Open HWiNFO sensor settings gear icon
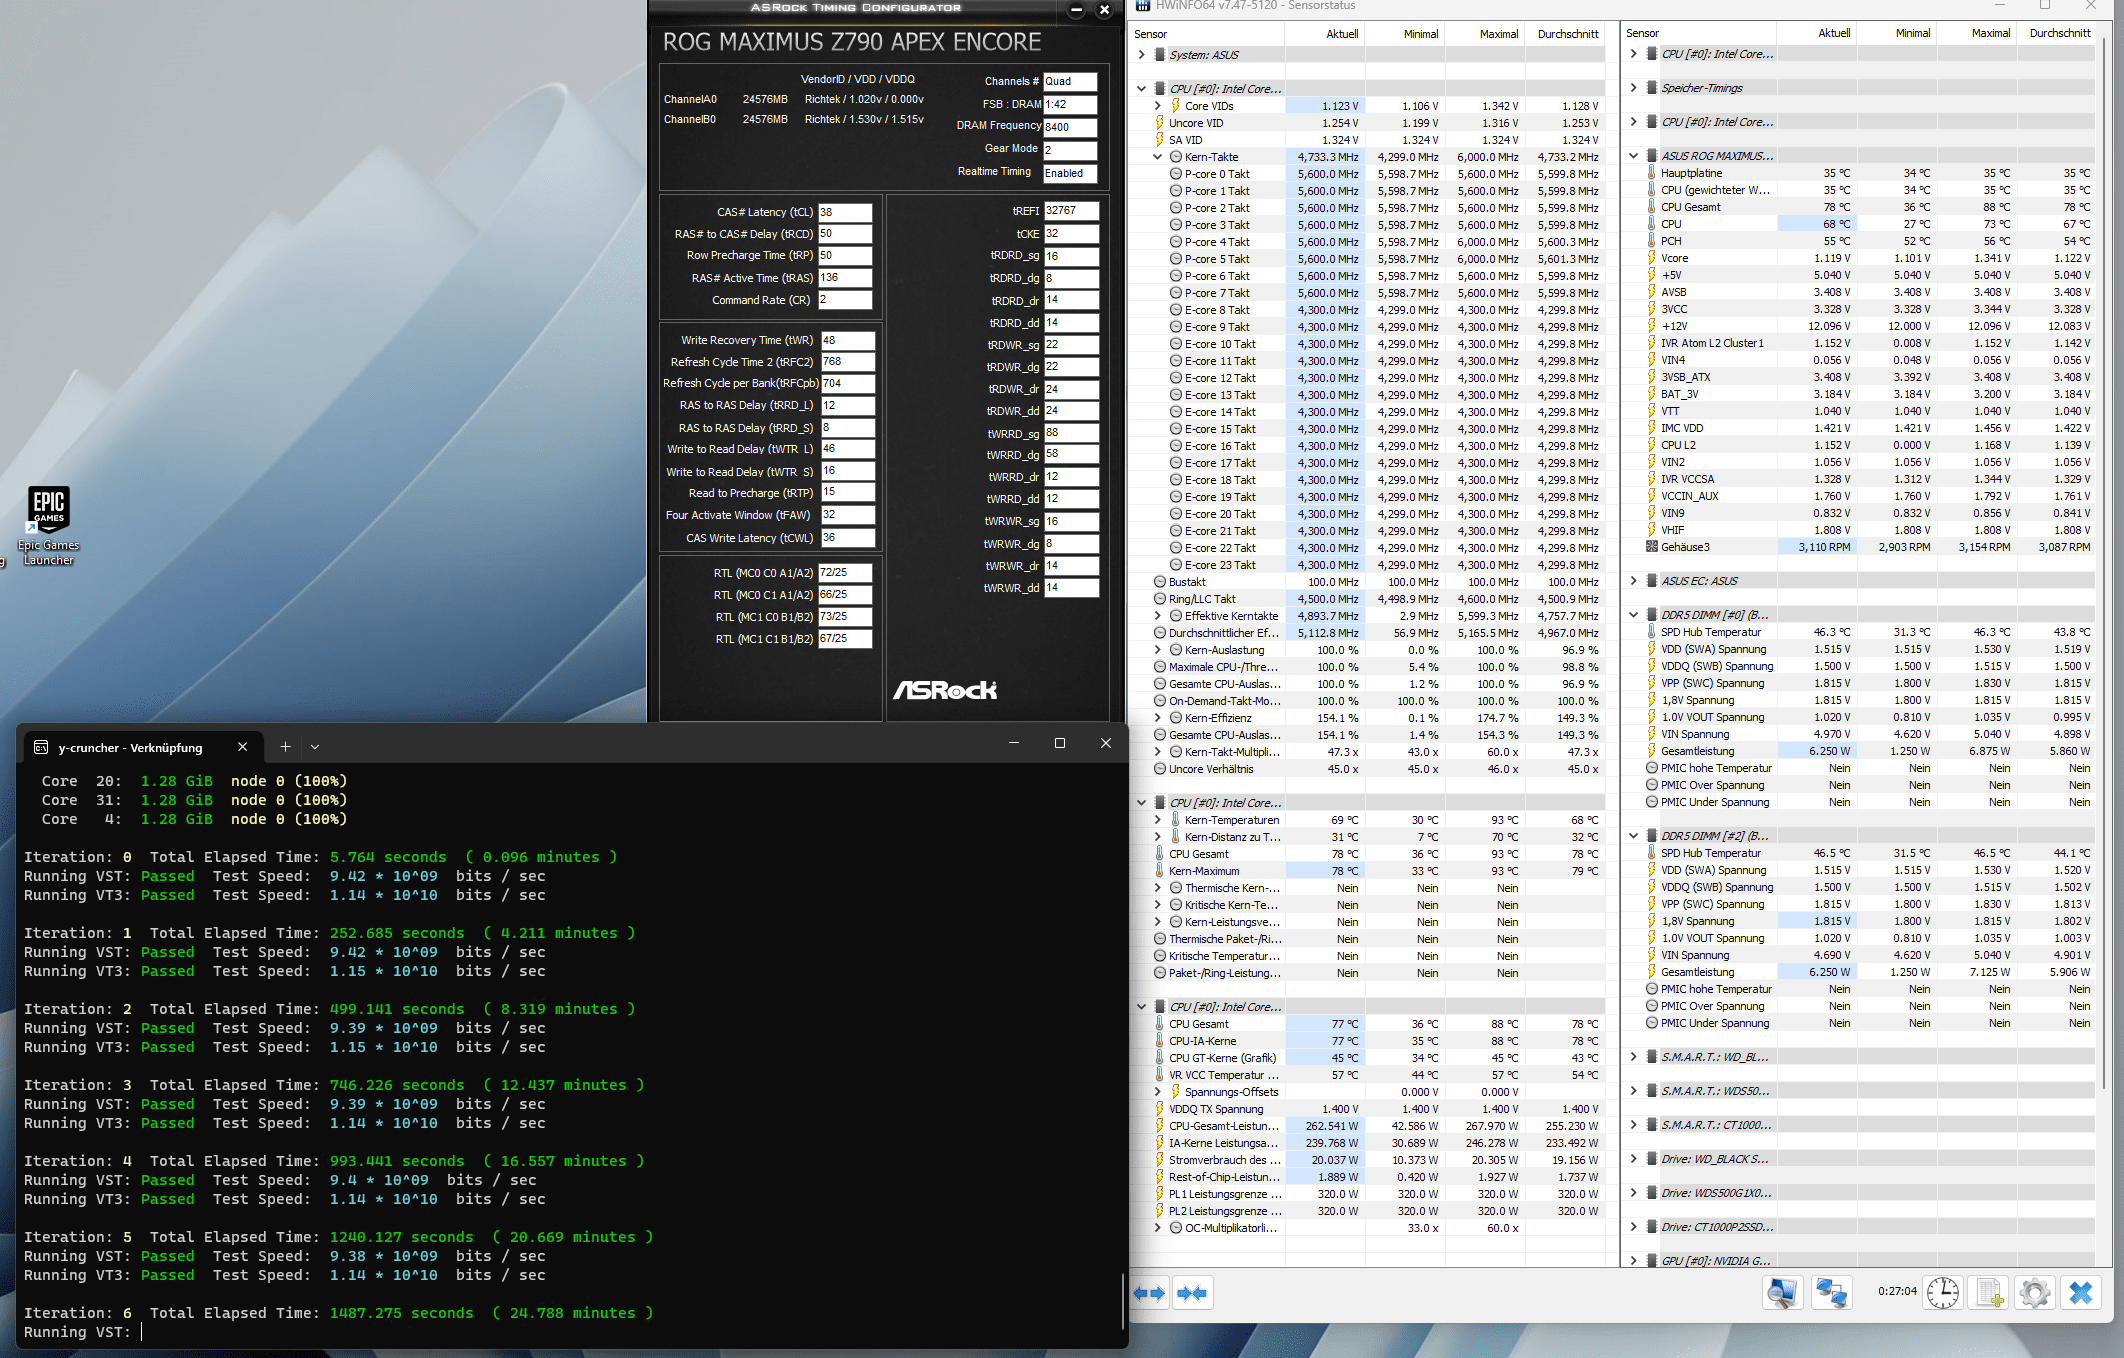This screenshot has height=1358, width=2124. 2034,1293
